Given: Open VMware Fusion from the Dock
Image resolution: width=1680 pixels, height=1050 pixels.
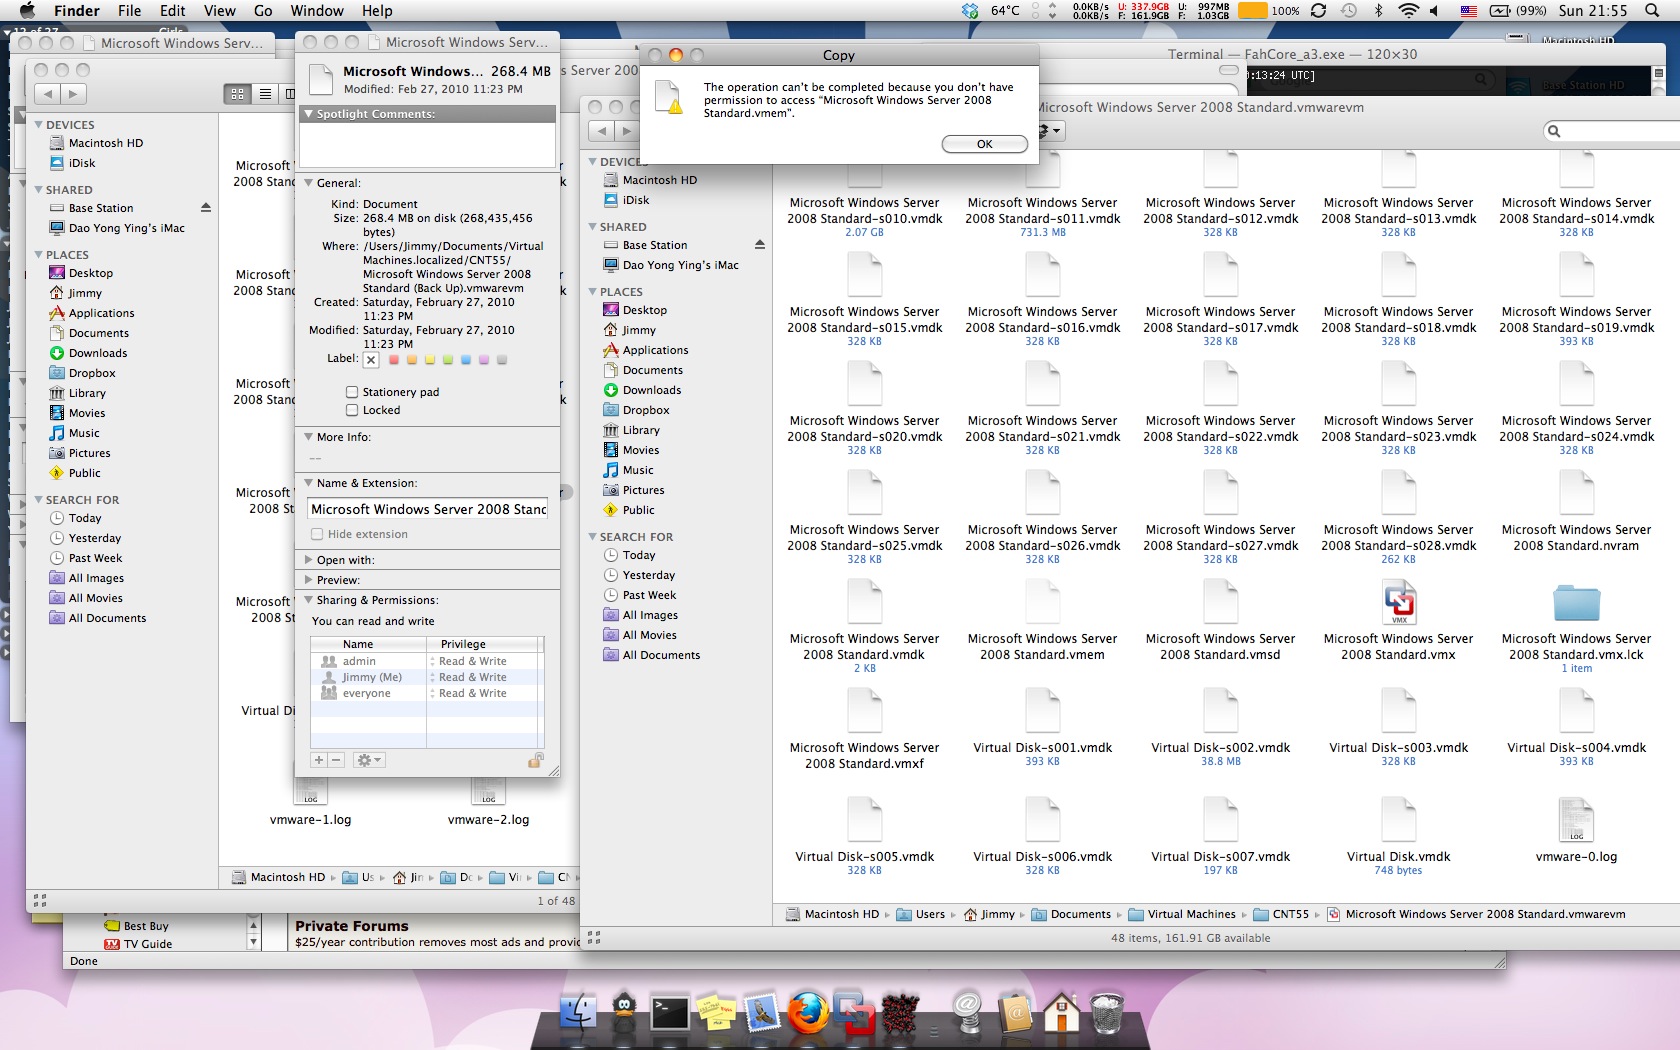Looking at the screenshot, I should click(x=855, y=1013).
